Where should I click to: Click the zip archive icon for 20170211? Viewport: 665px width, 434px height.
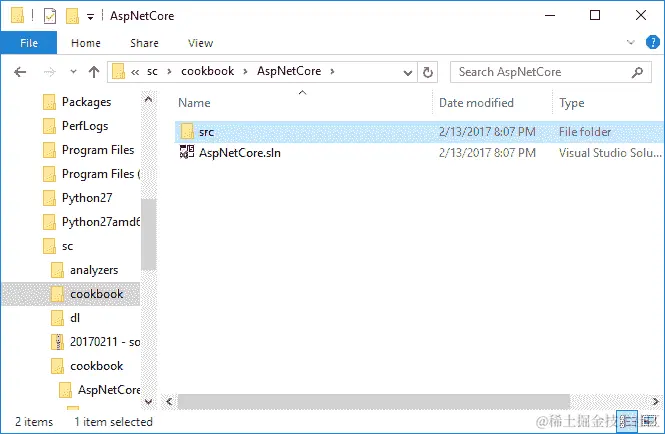[x=57, y=342]
